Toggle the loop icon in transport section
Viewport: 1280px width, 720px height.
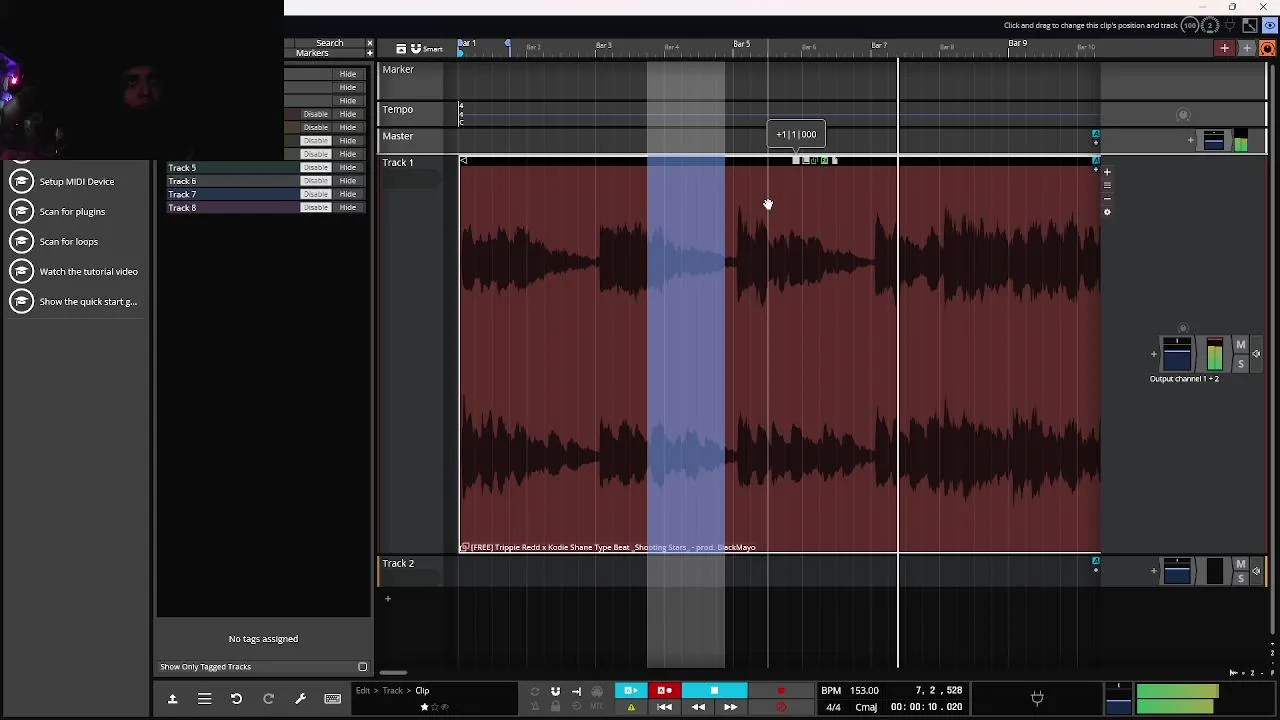pos(534,691)
